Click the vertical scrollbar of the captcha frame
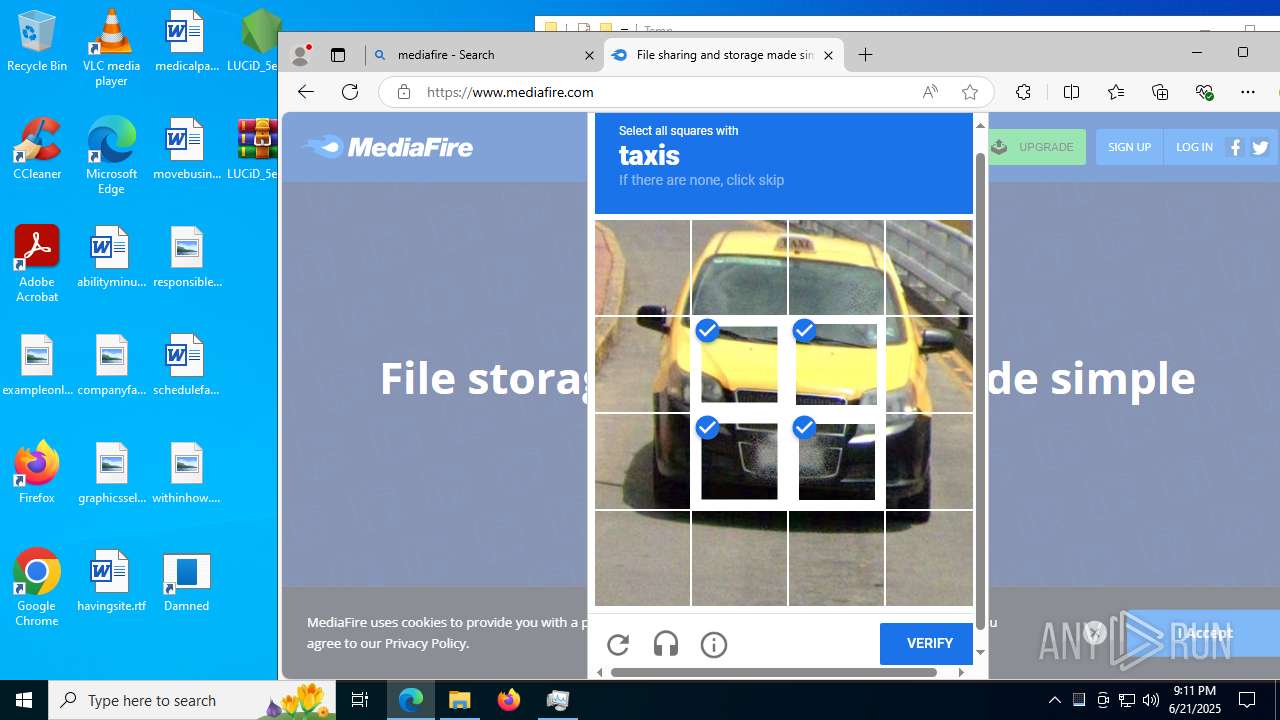The image size is (1280, 720). tap(980, 390)
